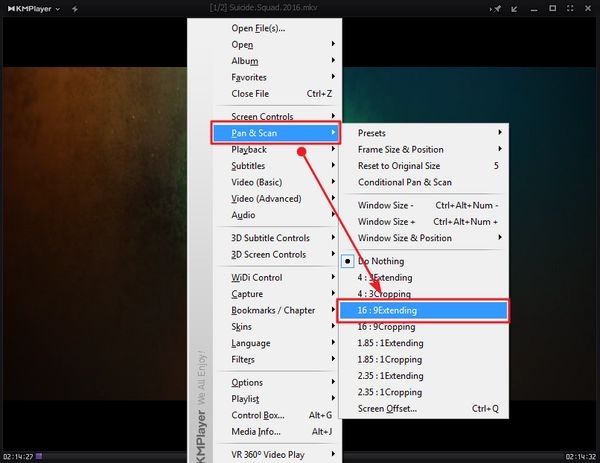
Task: Open Window Size & Position submenu
Action: (424, 238)
